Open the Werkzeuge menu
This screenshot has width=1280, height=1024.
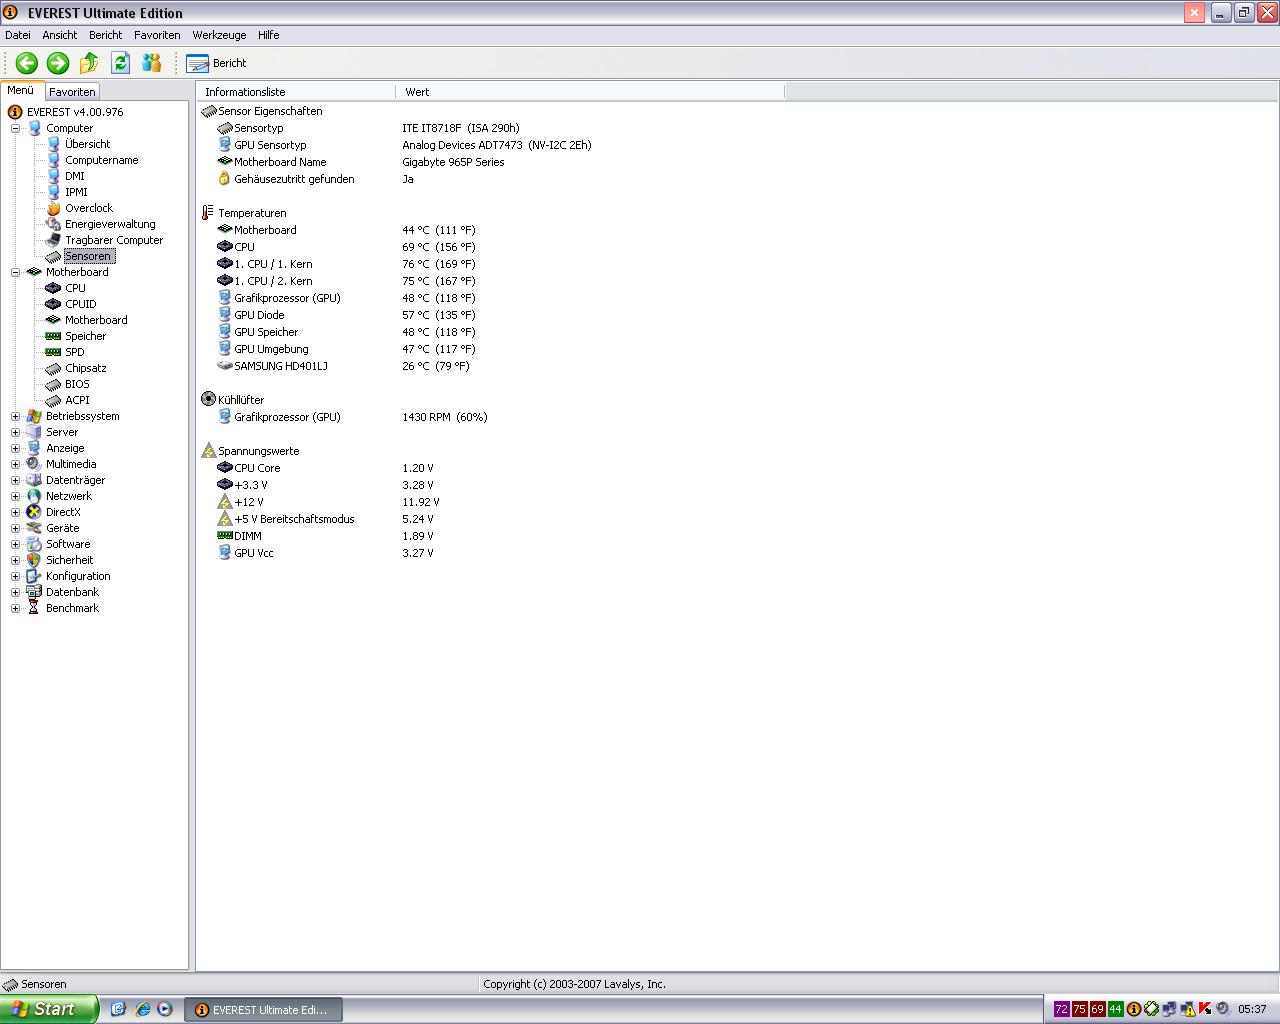tap(219, 35)
